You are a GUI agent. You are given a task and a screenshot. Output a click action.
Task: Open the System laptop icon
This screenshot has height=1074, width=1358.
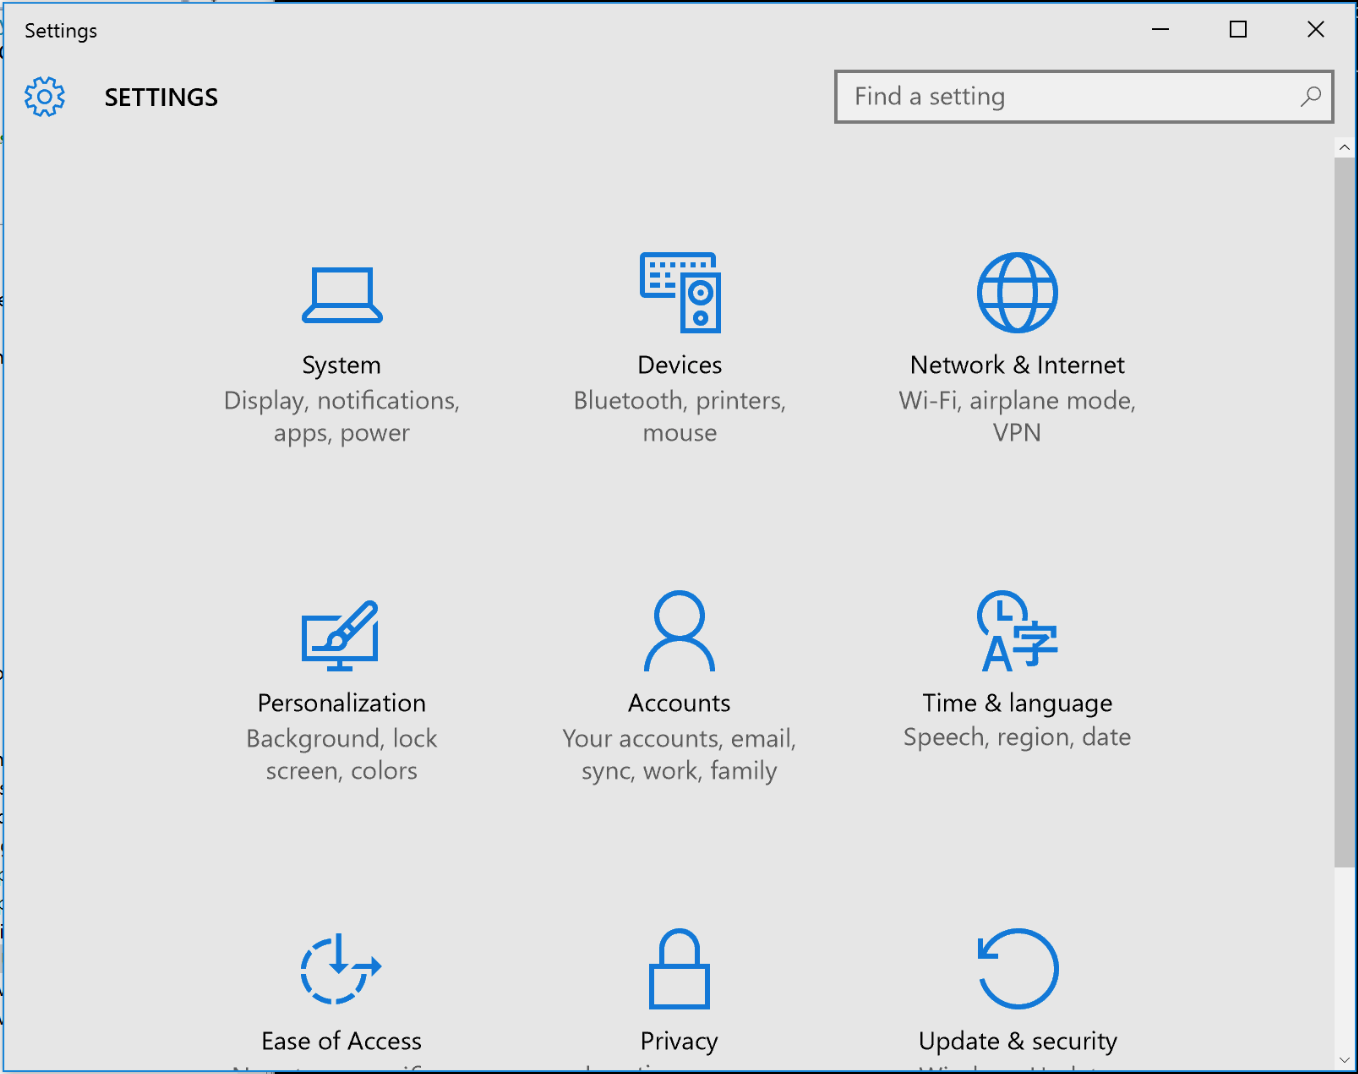342,295
